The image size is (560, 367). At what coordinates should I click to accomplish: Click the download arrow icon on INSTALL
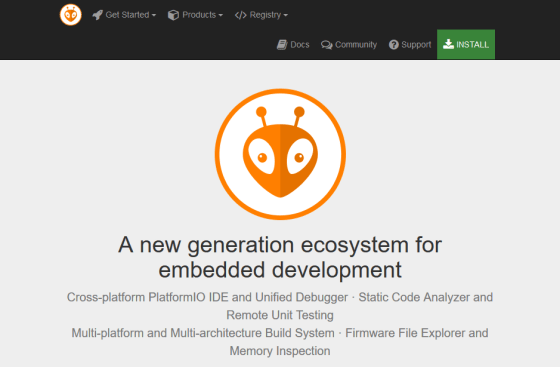coord(448,44)
